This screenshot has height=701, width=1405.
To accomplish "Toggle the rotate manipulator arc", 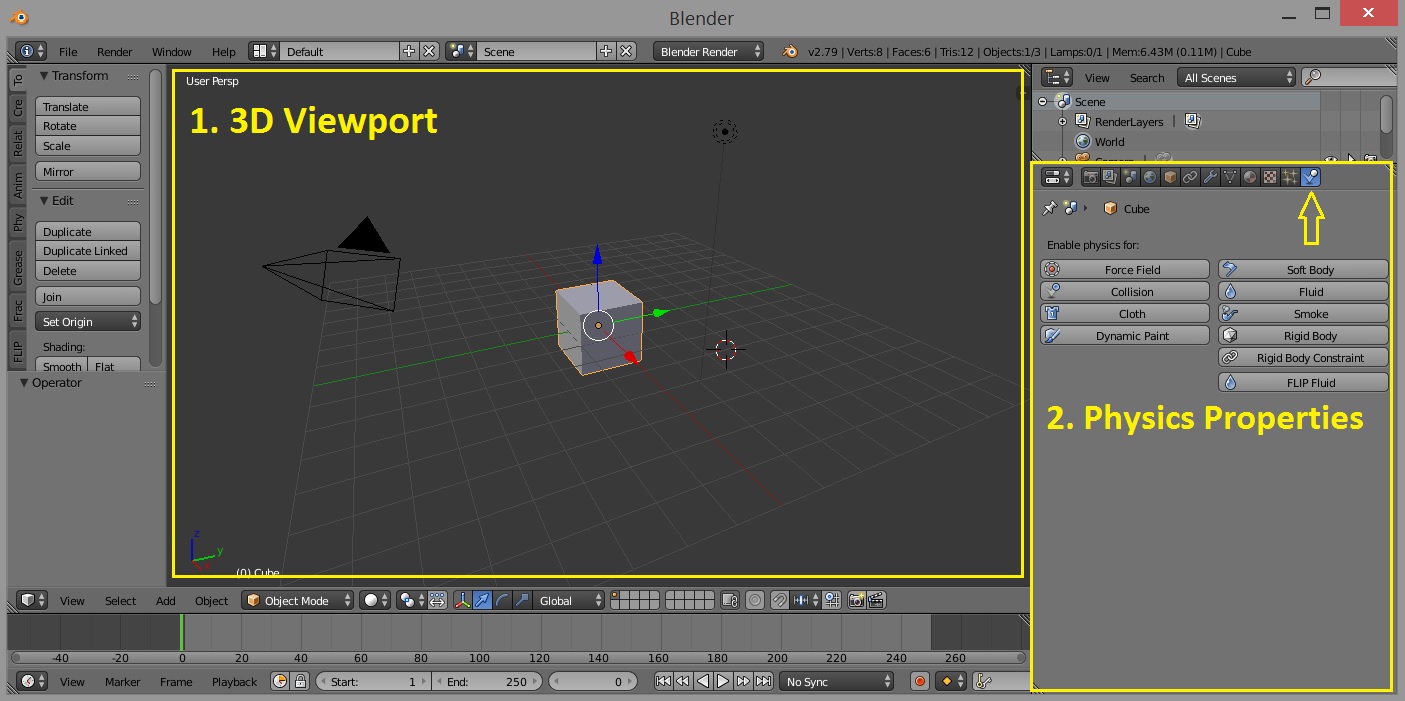I will [x=503, y=600].
